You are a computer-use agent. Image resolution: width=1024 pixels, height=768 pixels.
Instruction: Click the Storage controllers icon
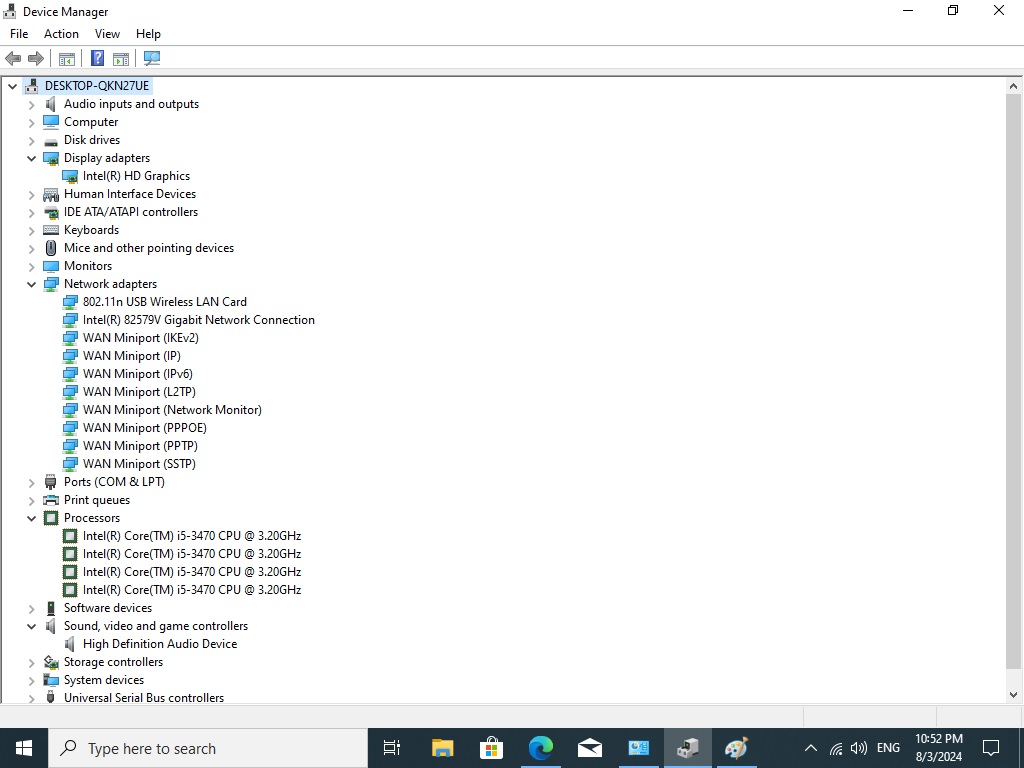point(51,662)
